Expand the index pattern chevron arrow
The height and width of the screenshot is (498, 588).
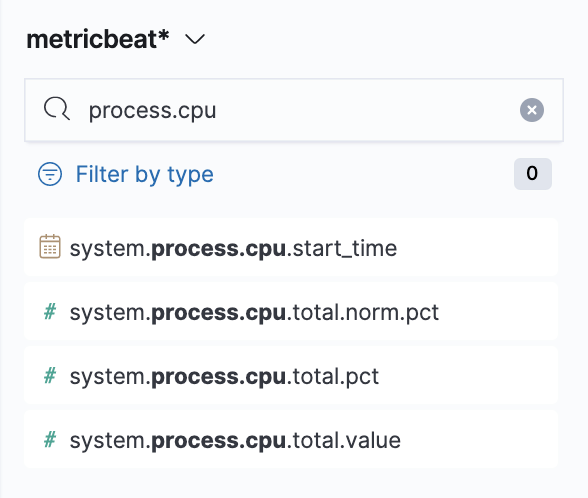click(195, 39)
